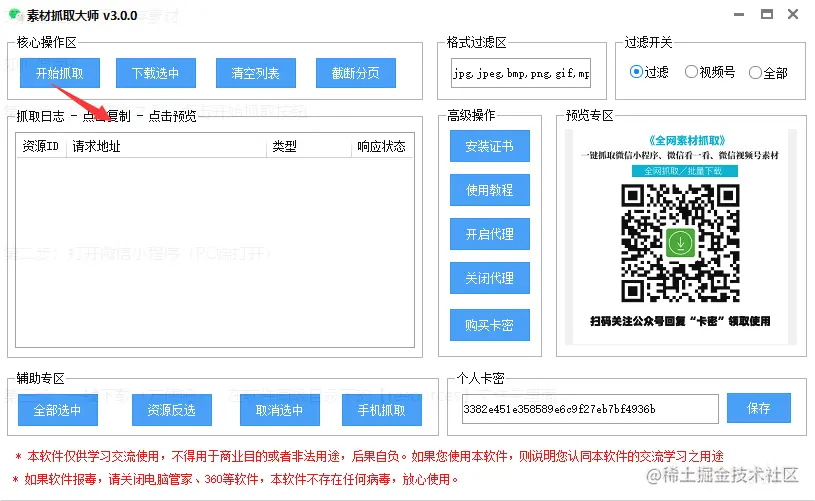Click the green download icon in QR code
The width and height of the screenshot is (815, 501).
680,242
